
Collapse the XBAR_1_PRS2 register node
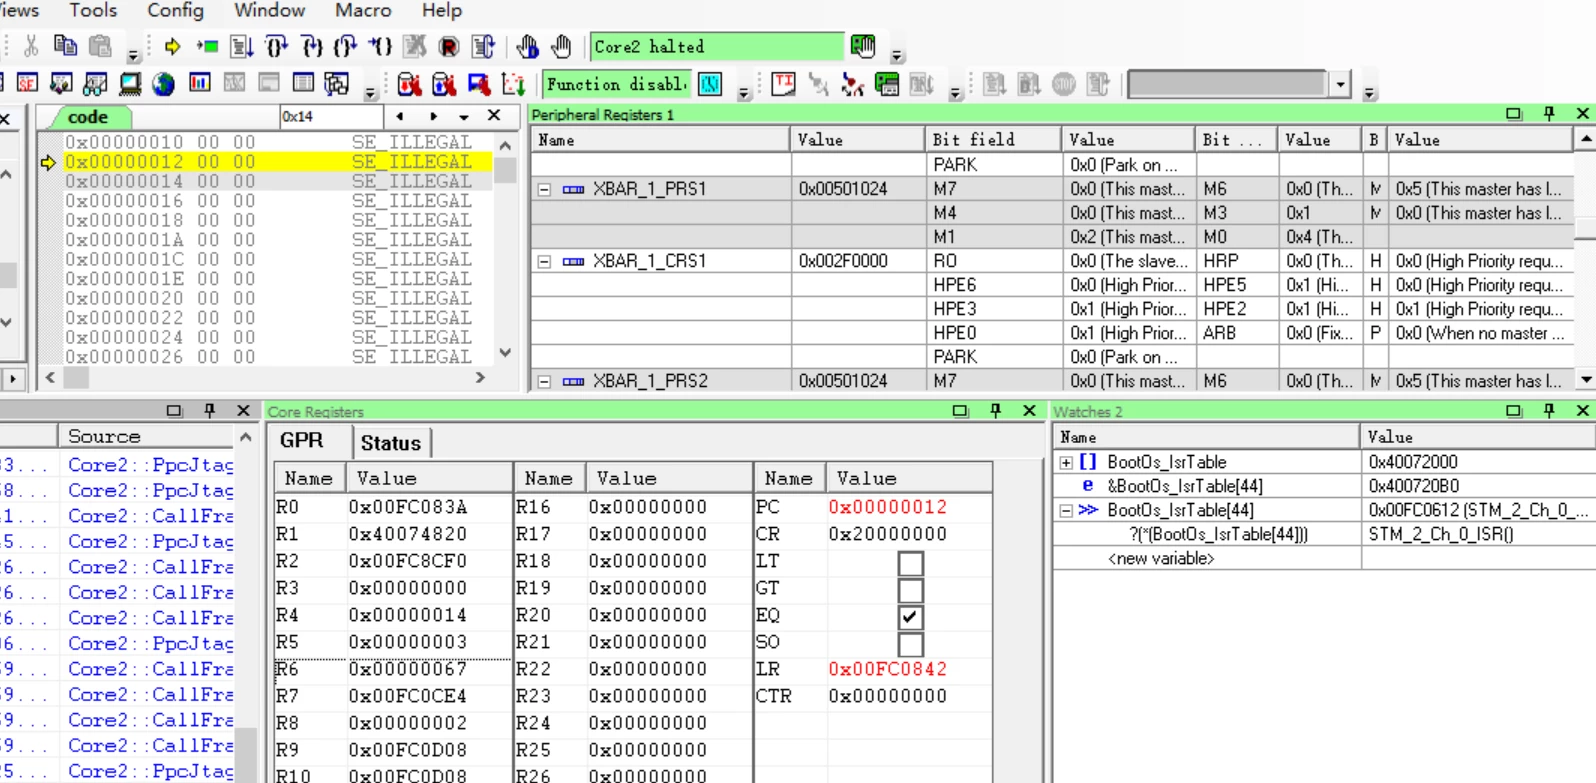[545, 381]
